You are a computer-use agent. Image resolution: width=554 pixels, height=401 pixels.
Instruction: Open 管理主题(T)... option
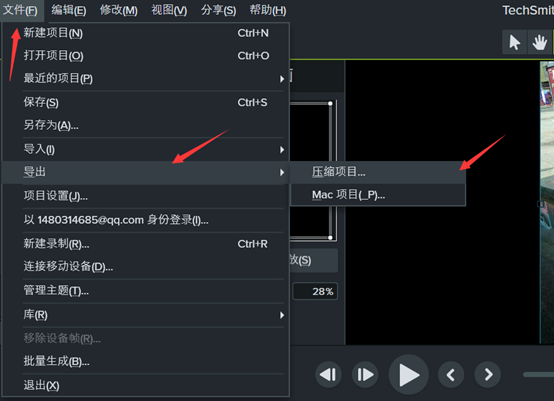(146, 291)
